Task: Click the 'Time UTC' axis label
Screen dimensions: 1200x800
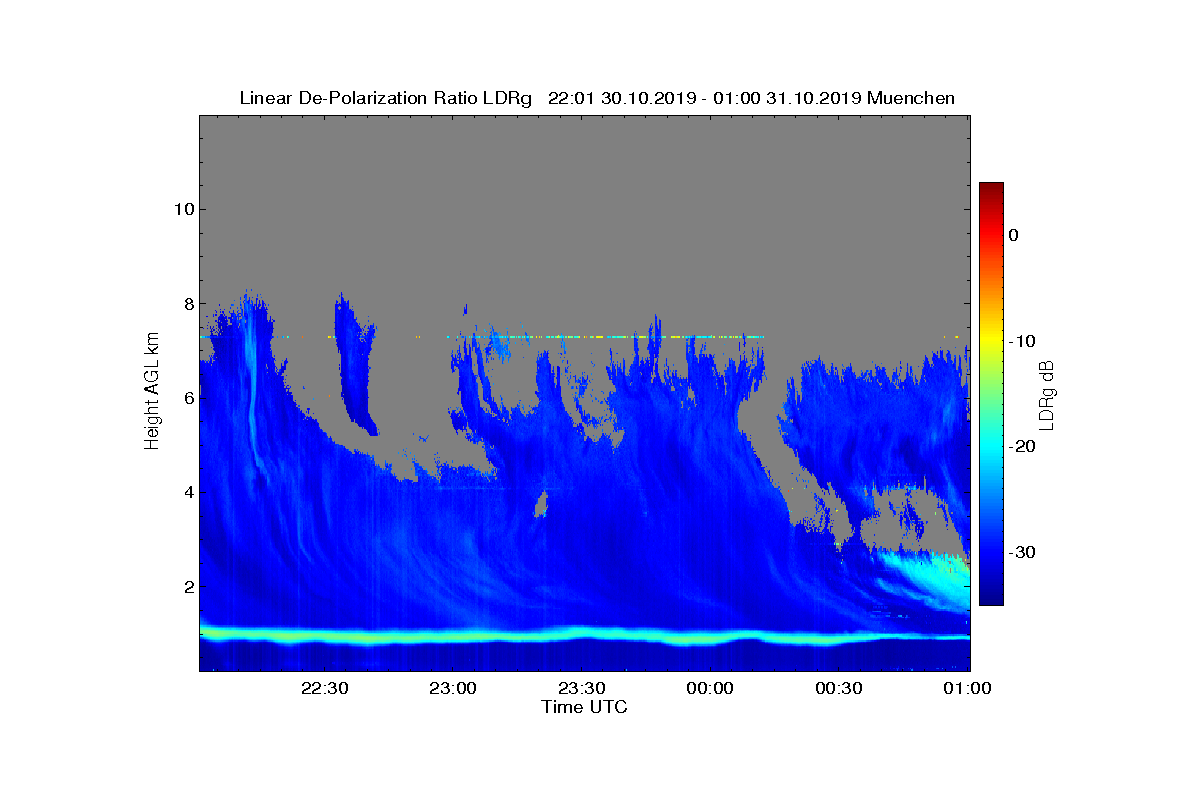Action: pyautogui.click(x=585, y=707)
